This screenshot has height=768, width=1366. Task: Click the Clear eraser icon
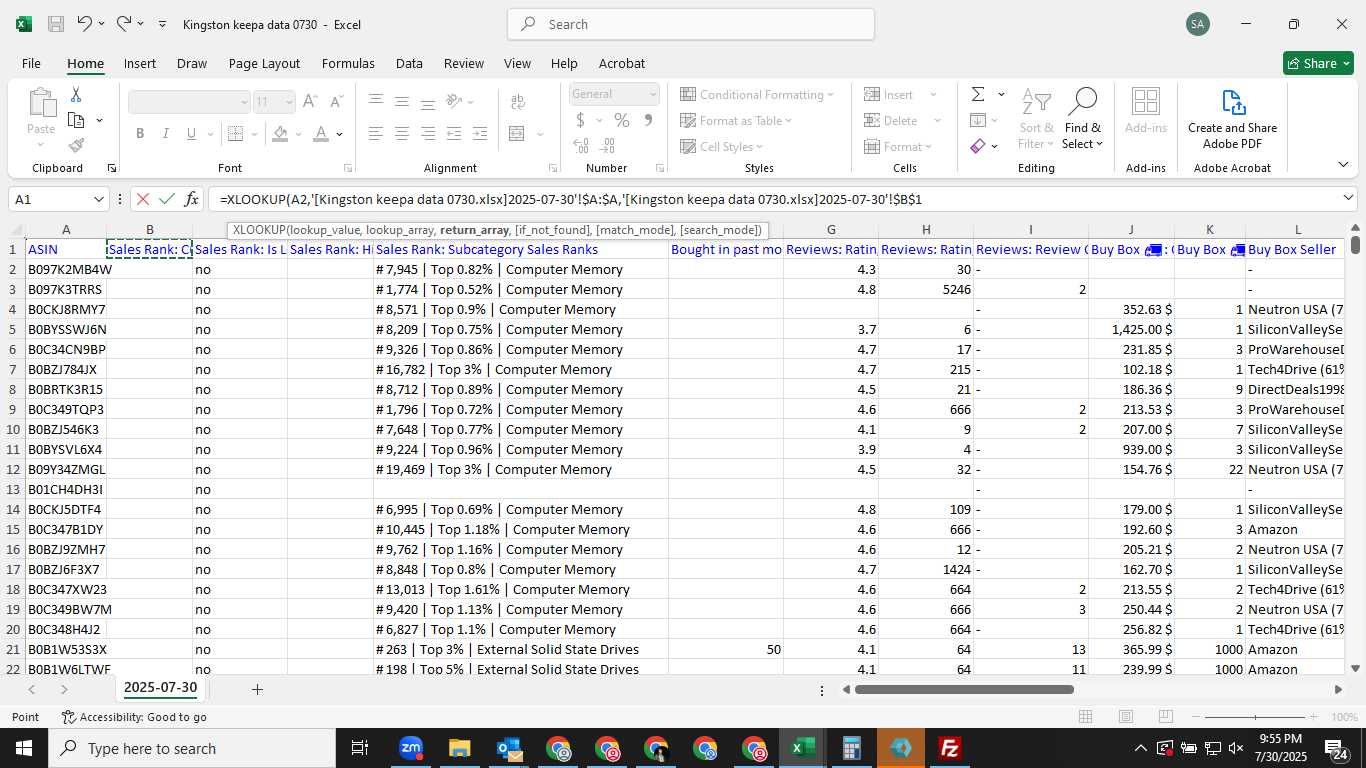point(978,146)
